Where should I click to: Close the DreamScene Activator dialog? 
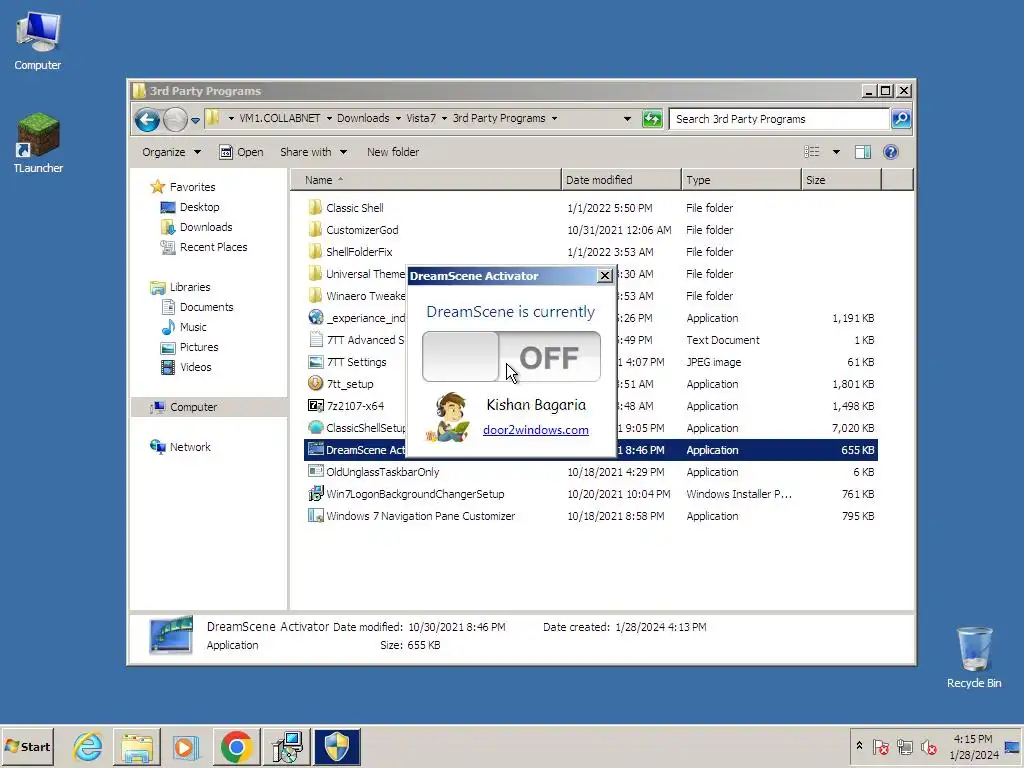(605, 276)
